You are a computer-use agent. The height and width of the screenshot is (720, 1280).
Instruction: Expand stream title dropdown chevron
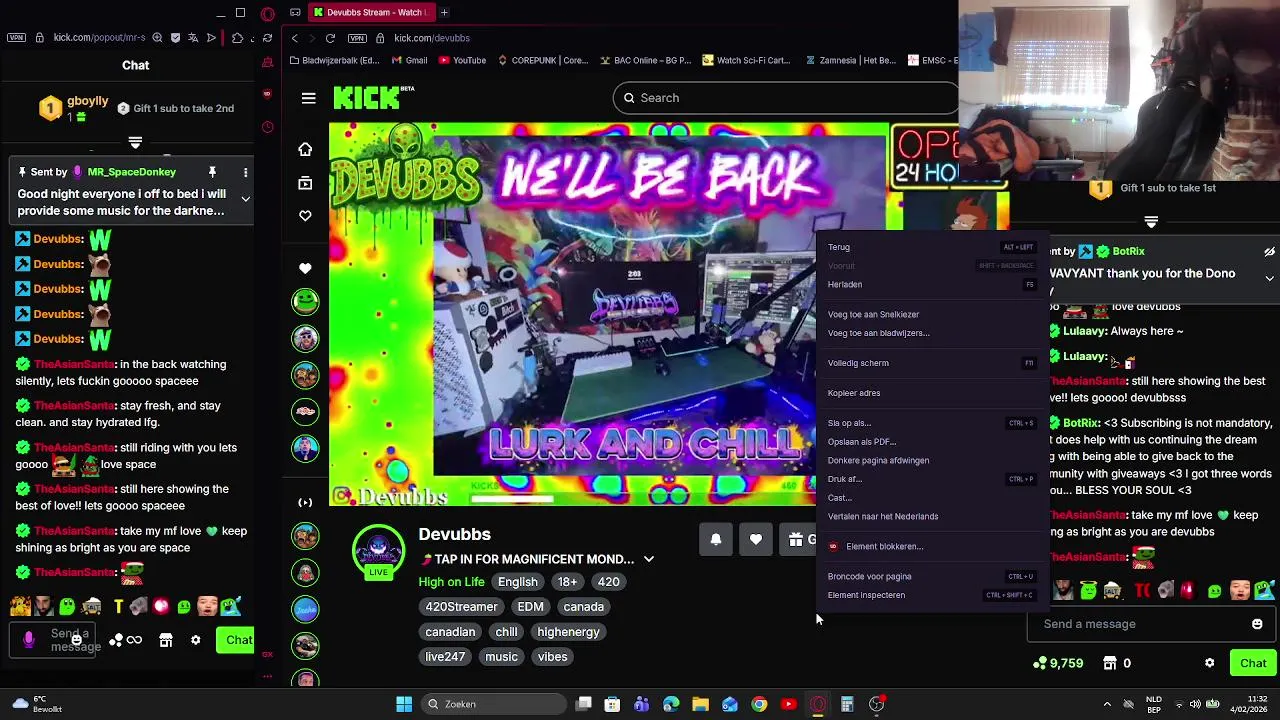648,559
